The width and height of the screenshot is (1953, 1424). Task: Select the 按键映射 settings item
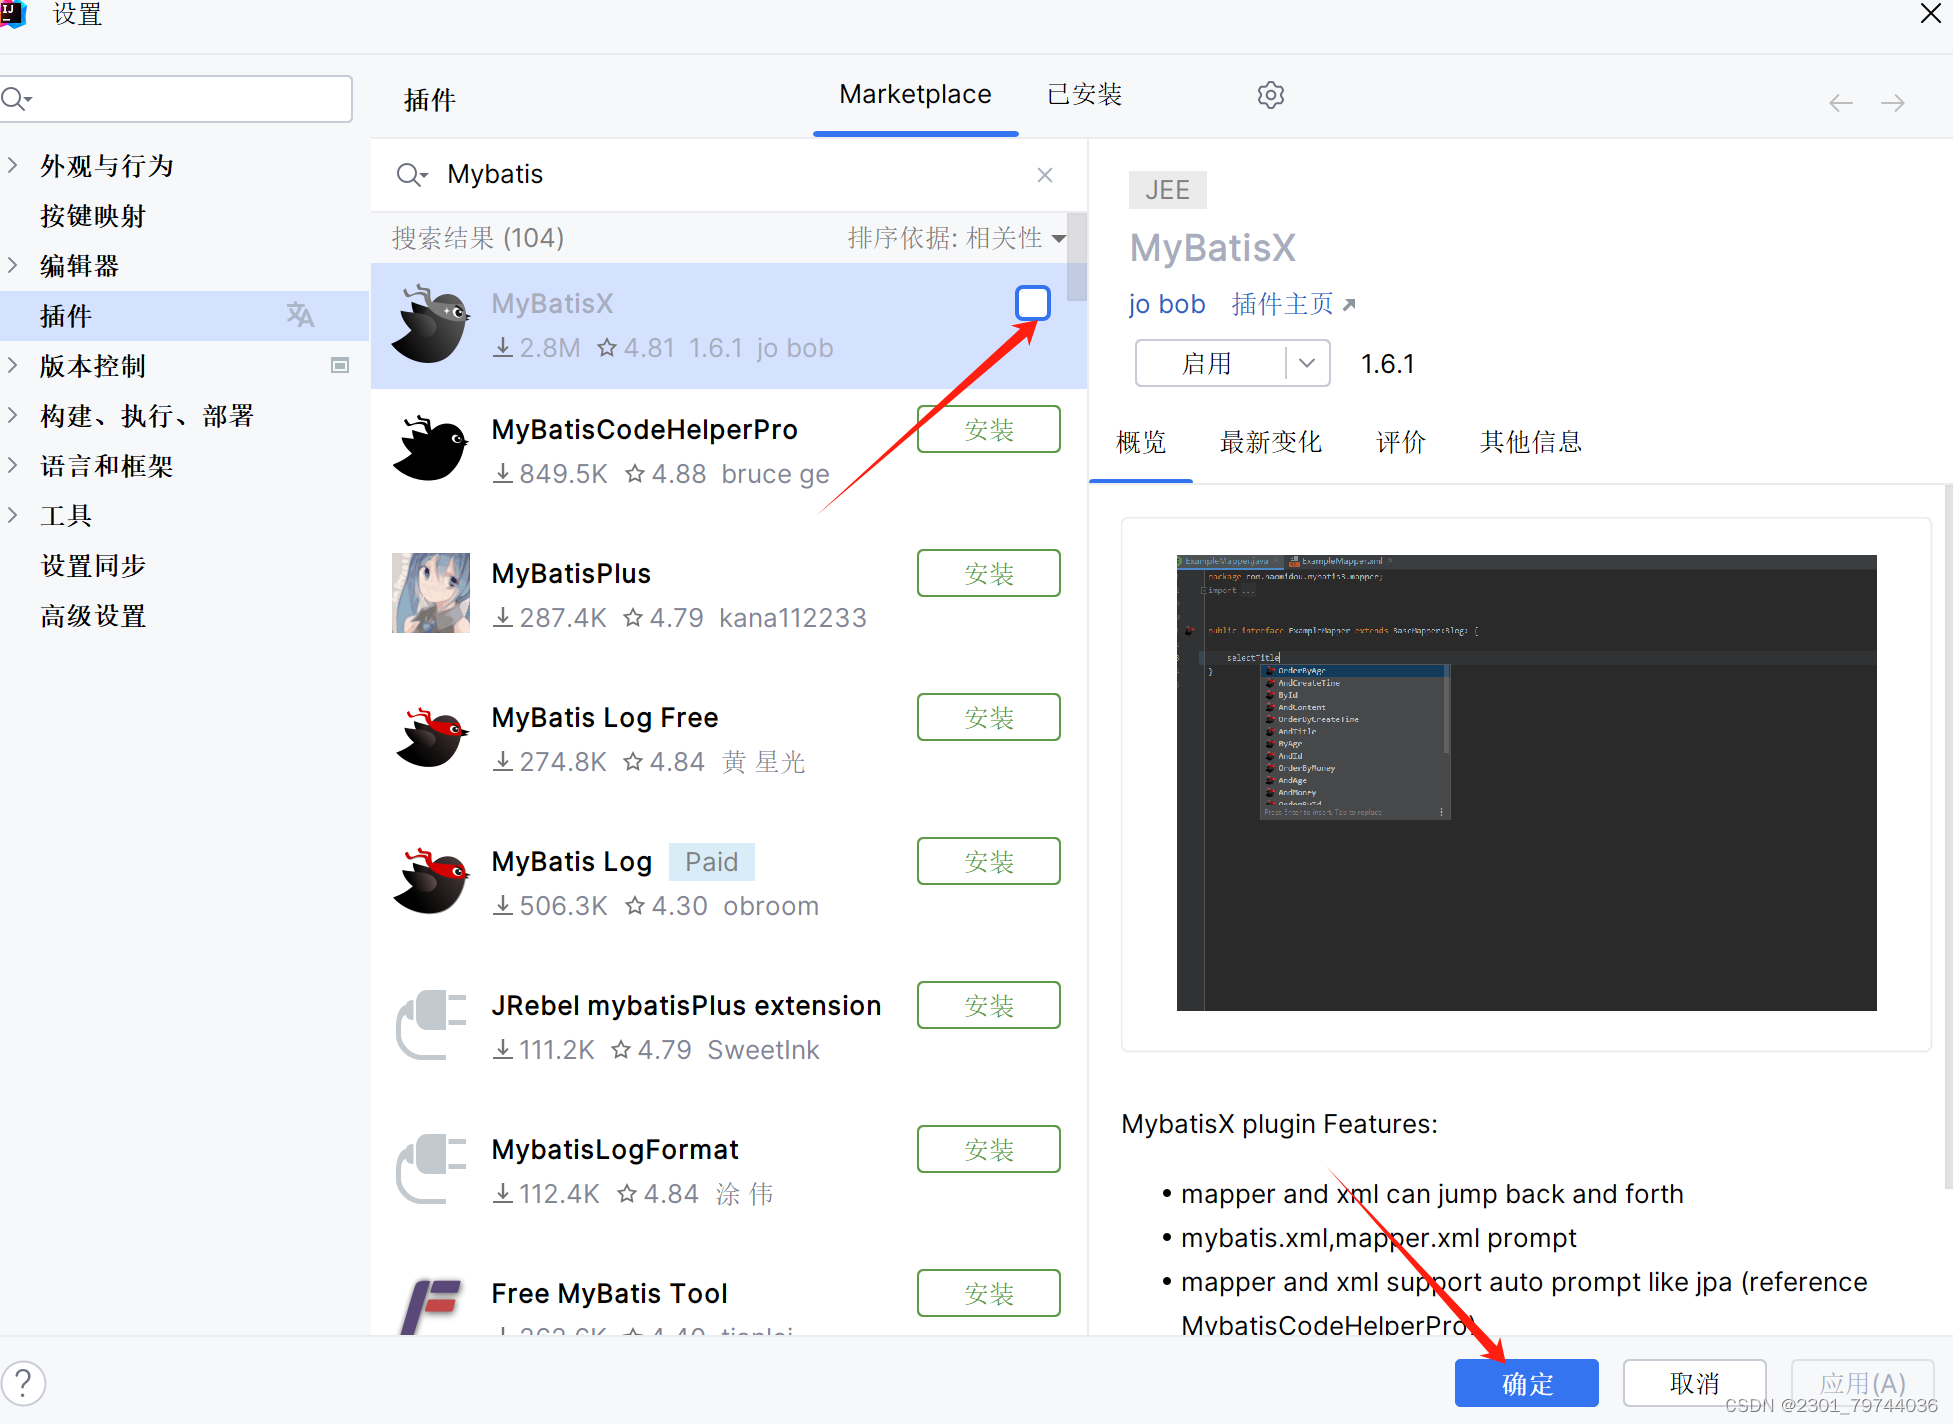(x=92, y=215)
